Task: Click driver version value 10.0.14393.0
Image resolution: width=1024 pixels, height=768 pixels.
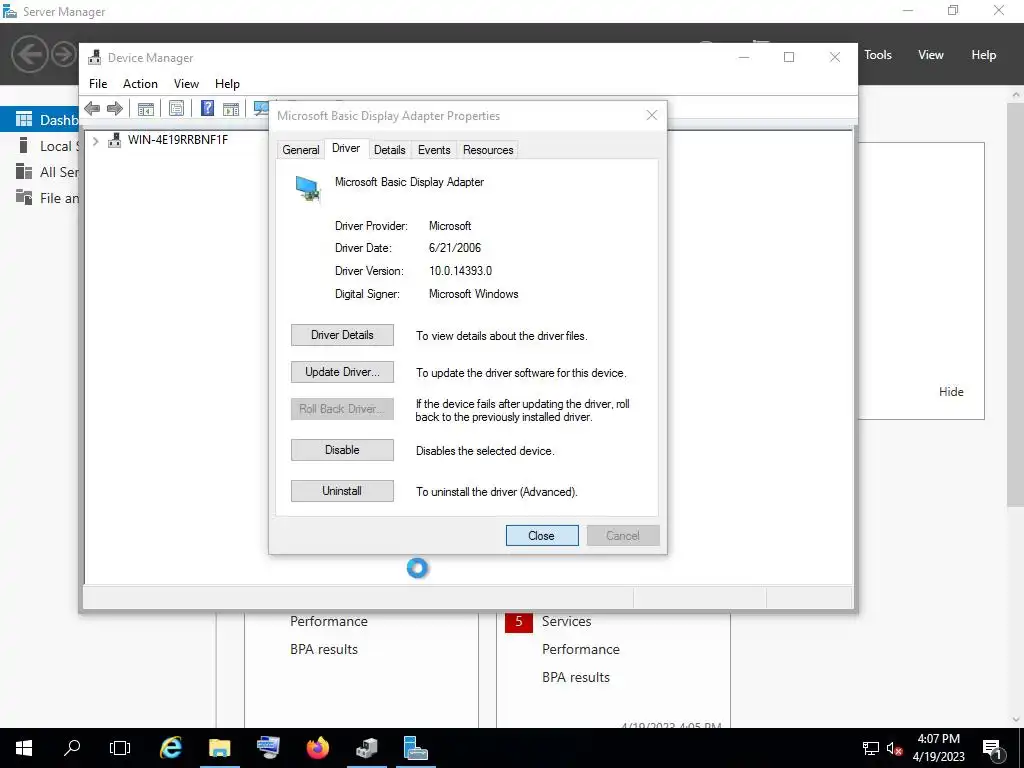Action: pyautogui.click(x=460, y=271)
